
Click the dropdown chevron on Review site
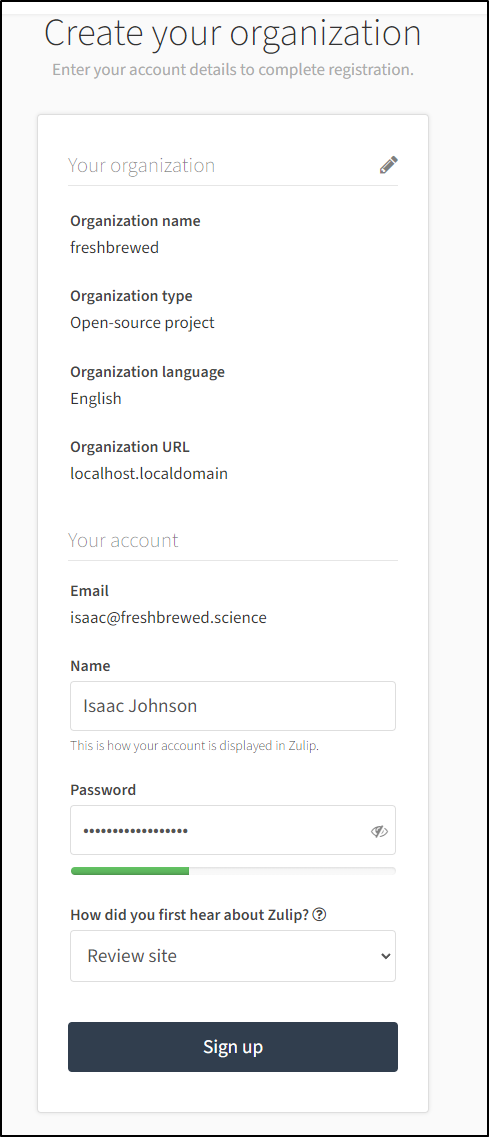[385, 956]
